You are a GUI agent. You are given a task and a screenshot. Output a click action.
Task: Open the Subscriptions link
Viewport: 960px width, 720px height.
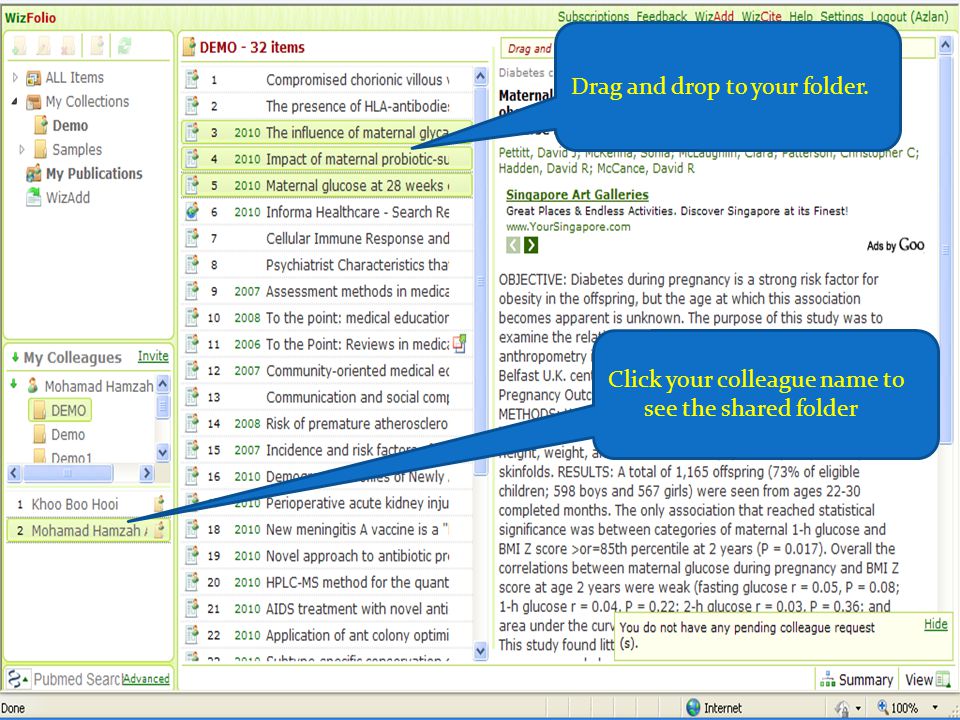coord(593,17)
